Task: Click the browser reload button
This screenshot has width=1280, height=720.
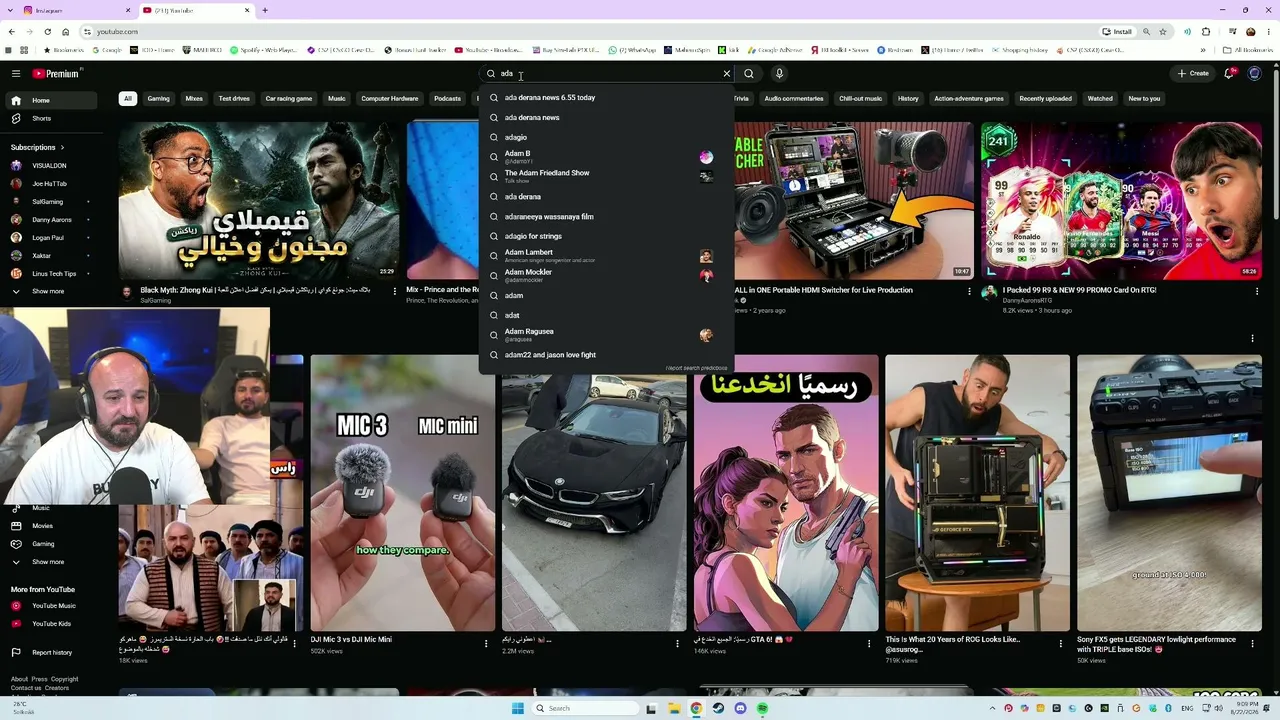Action: click(47, 32)
